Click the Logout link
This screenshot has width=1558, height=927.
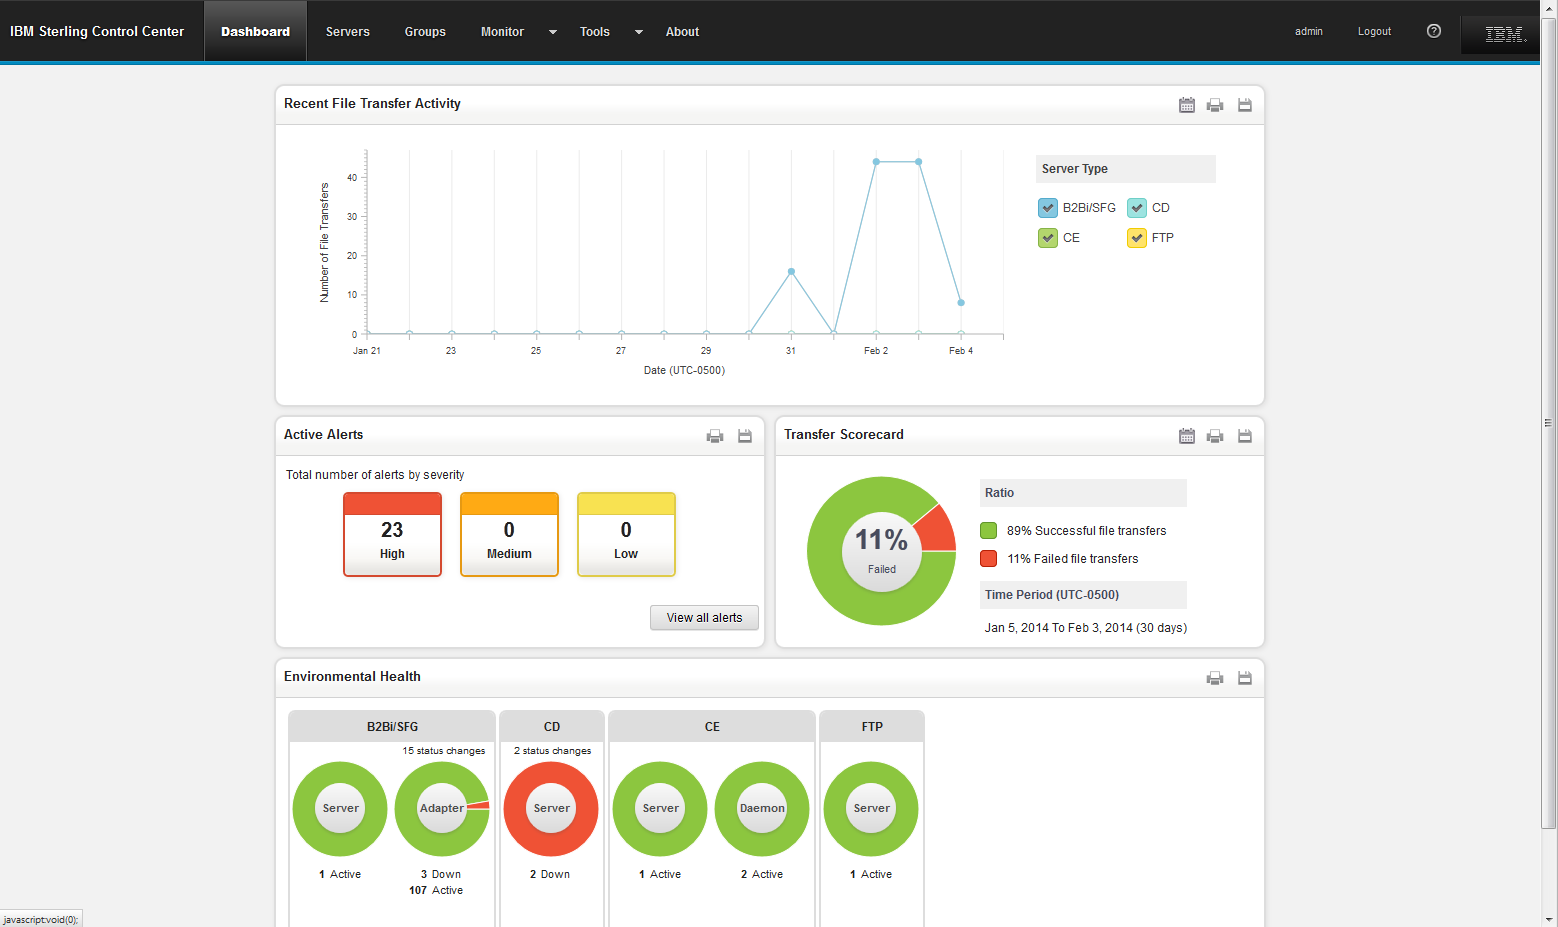[x=1374, y=32]
